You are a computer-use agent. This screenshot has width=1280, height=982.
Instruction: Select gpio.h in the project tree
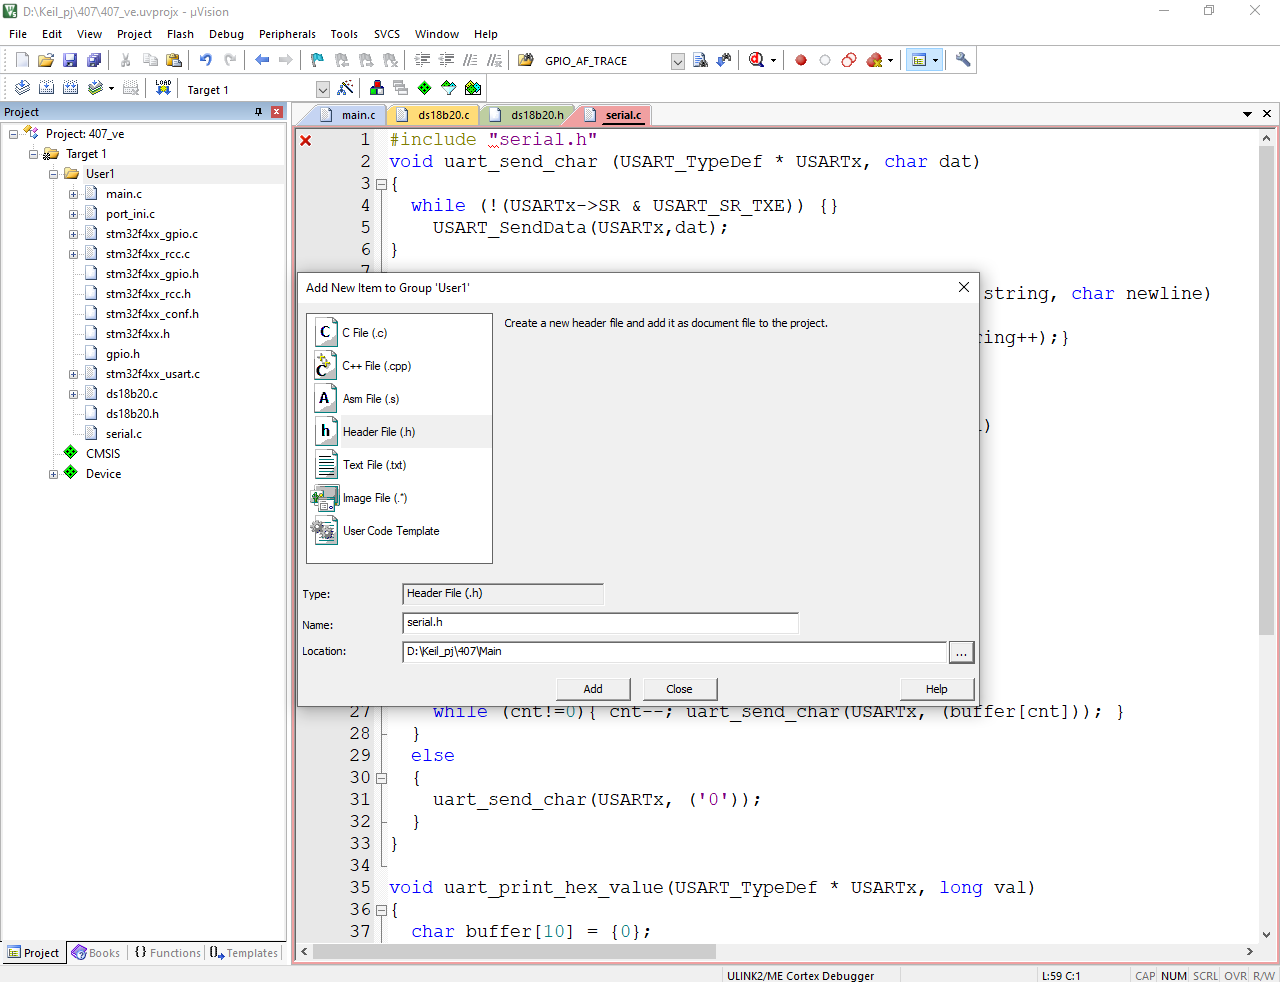pyautogui.click(x=123, y=354)
